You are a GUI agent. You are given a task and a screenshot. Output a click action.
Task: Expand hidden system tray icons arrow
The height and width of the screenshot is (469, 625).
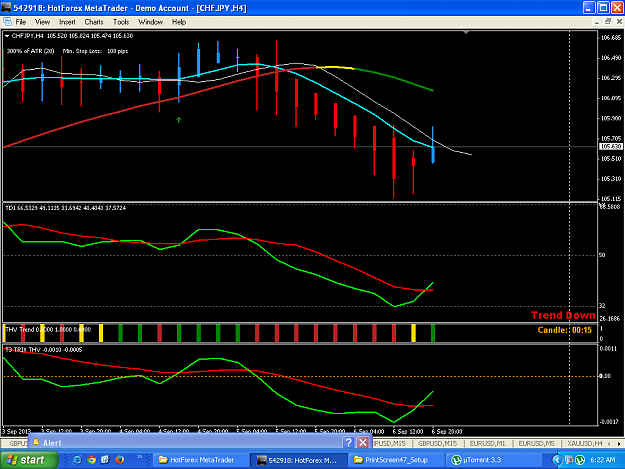[557, 460]
